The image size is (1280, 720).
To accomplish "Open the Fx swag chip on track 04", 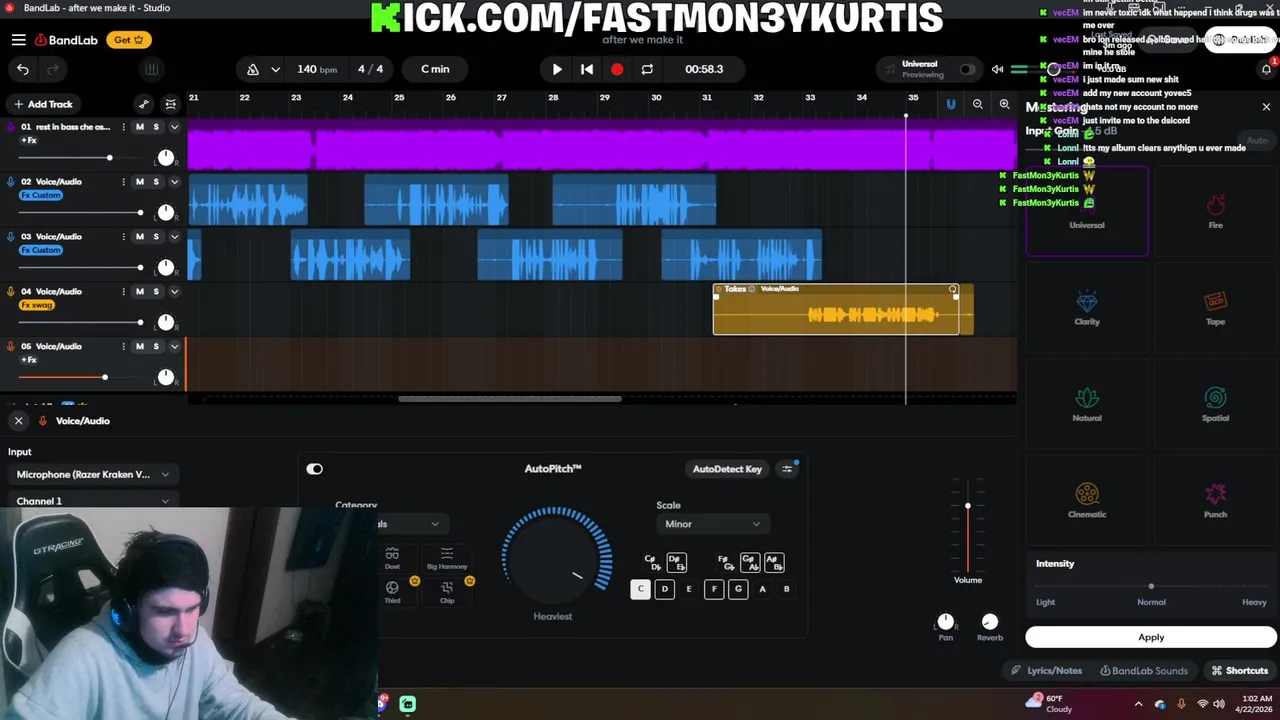I will 37,305.
